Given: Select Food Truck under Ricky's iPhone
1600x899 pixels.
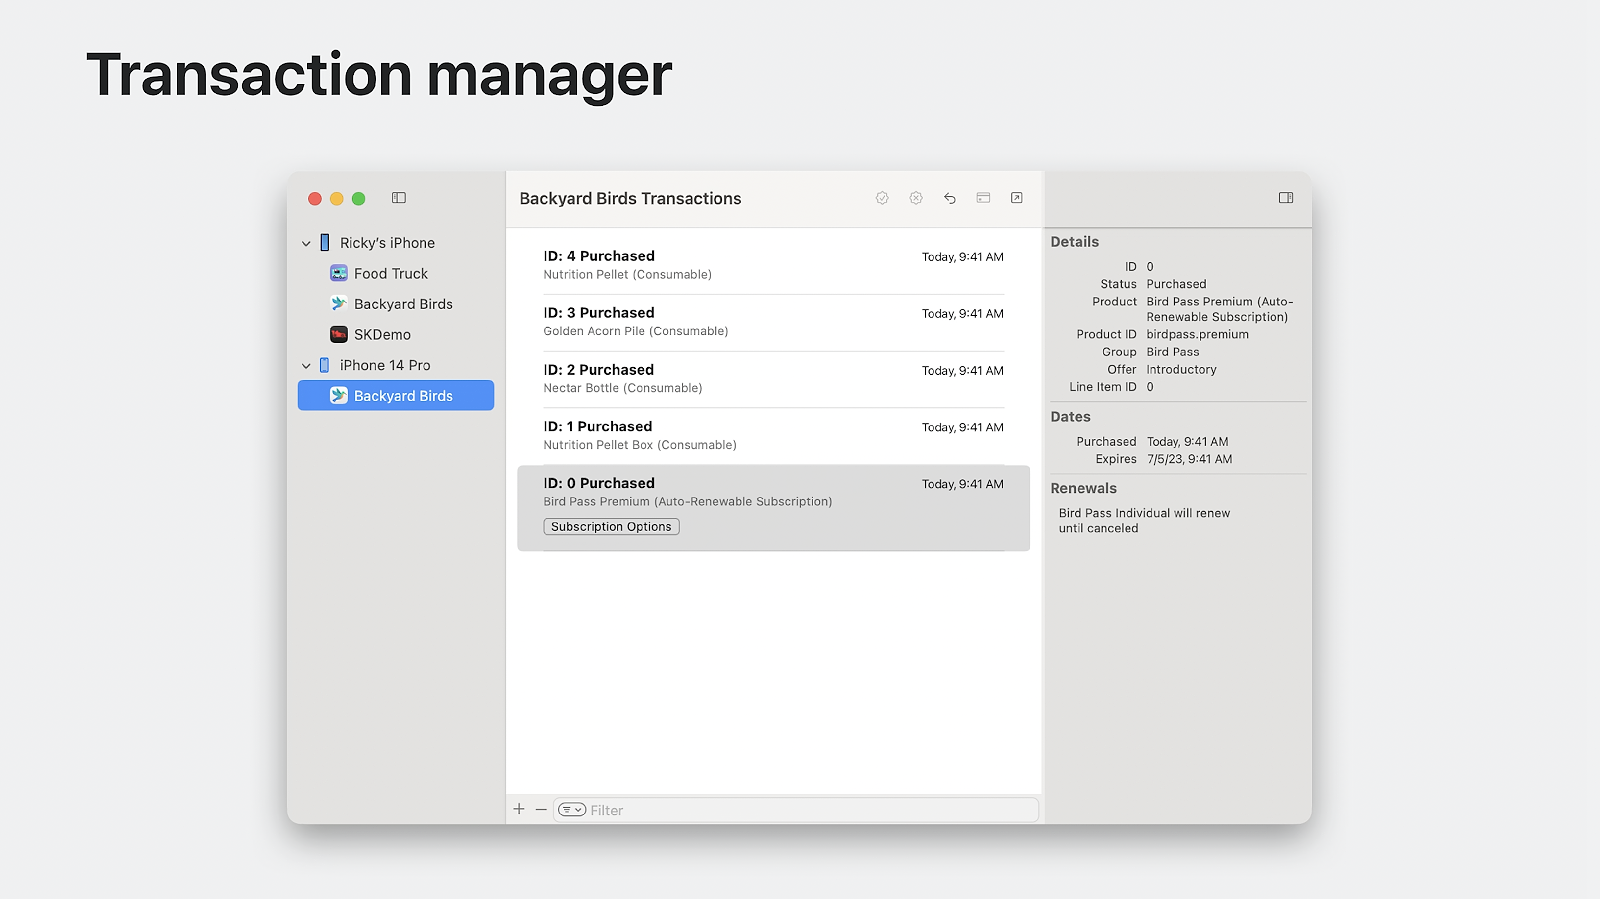Looking at the screenshot, I should pos(396,274).
